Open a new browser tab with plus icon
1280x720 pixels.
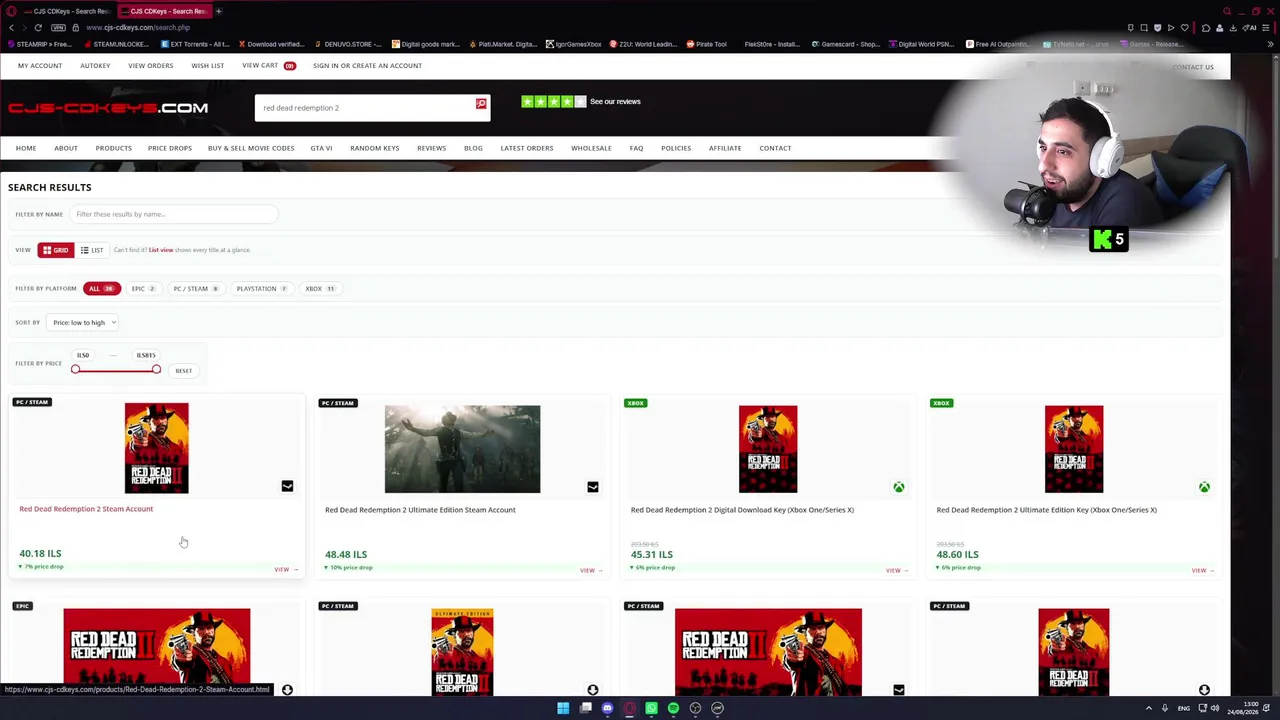[218, 11]
